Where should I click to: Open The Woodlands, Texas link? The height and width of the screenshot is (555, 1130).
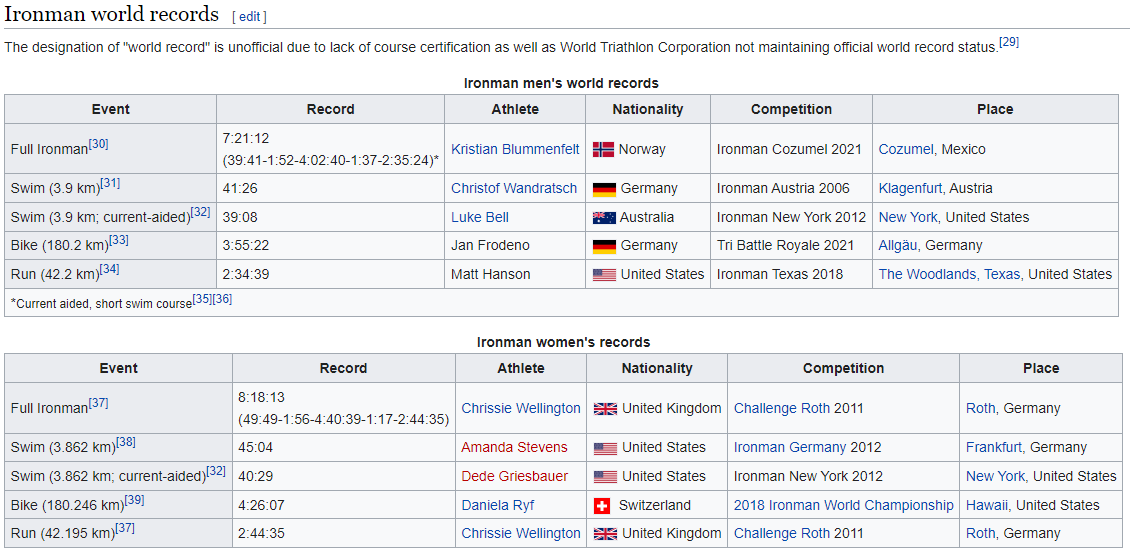(x=949, y=274)
